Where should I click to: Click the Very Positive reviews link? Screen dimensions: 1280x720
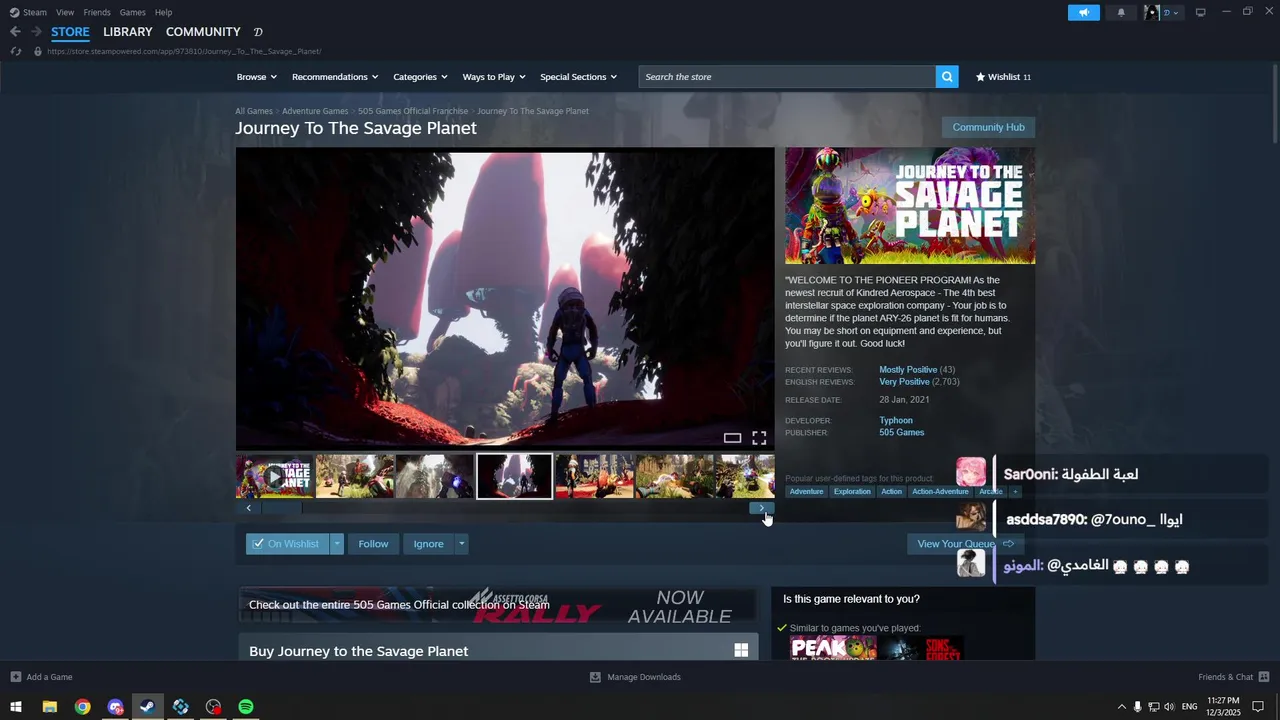point(904,382)
